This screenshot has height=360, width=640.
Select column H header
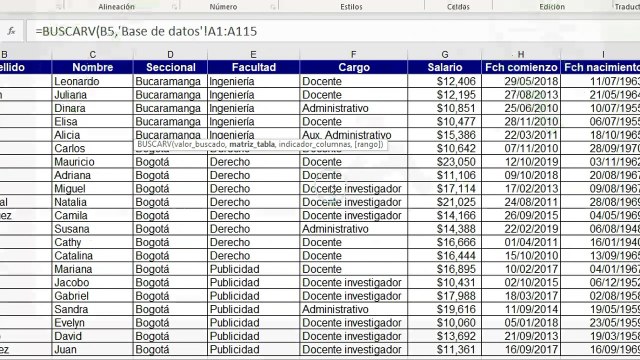pos(521,54)
